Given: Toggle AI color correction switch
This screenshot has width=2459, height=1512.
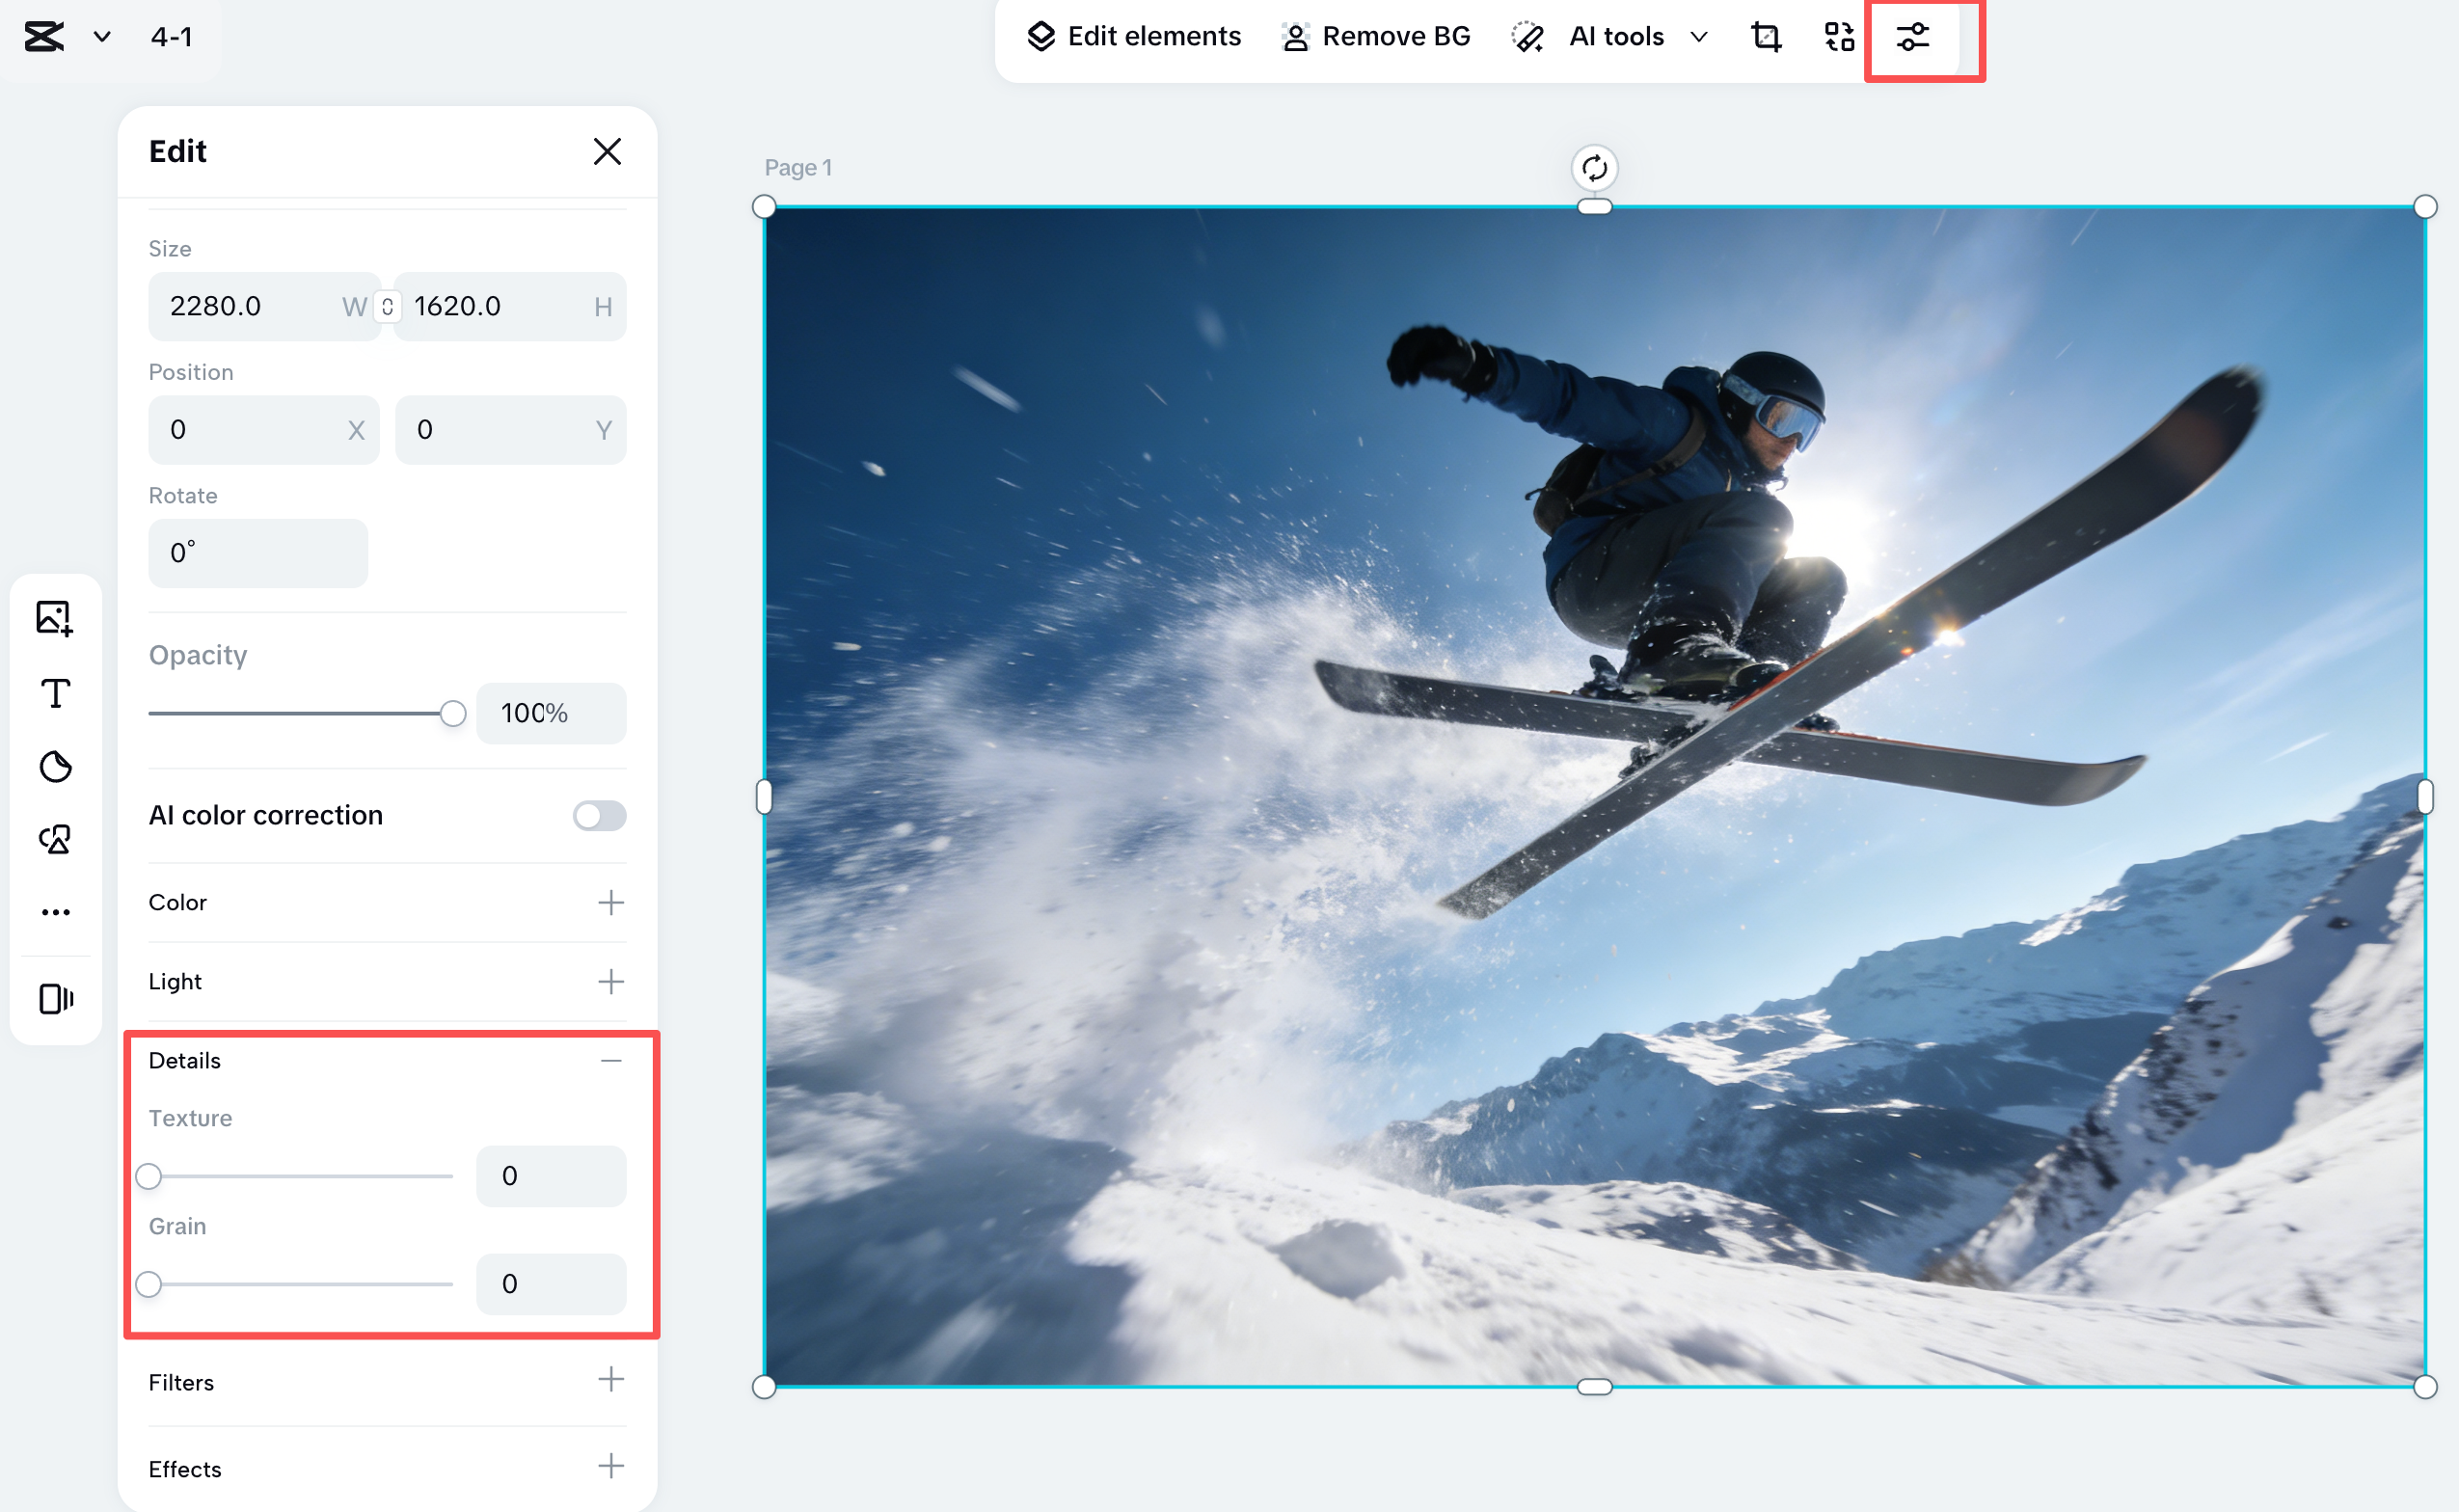Looking at the screenshot, I should point(599,816).
